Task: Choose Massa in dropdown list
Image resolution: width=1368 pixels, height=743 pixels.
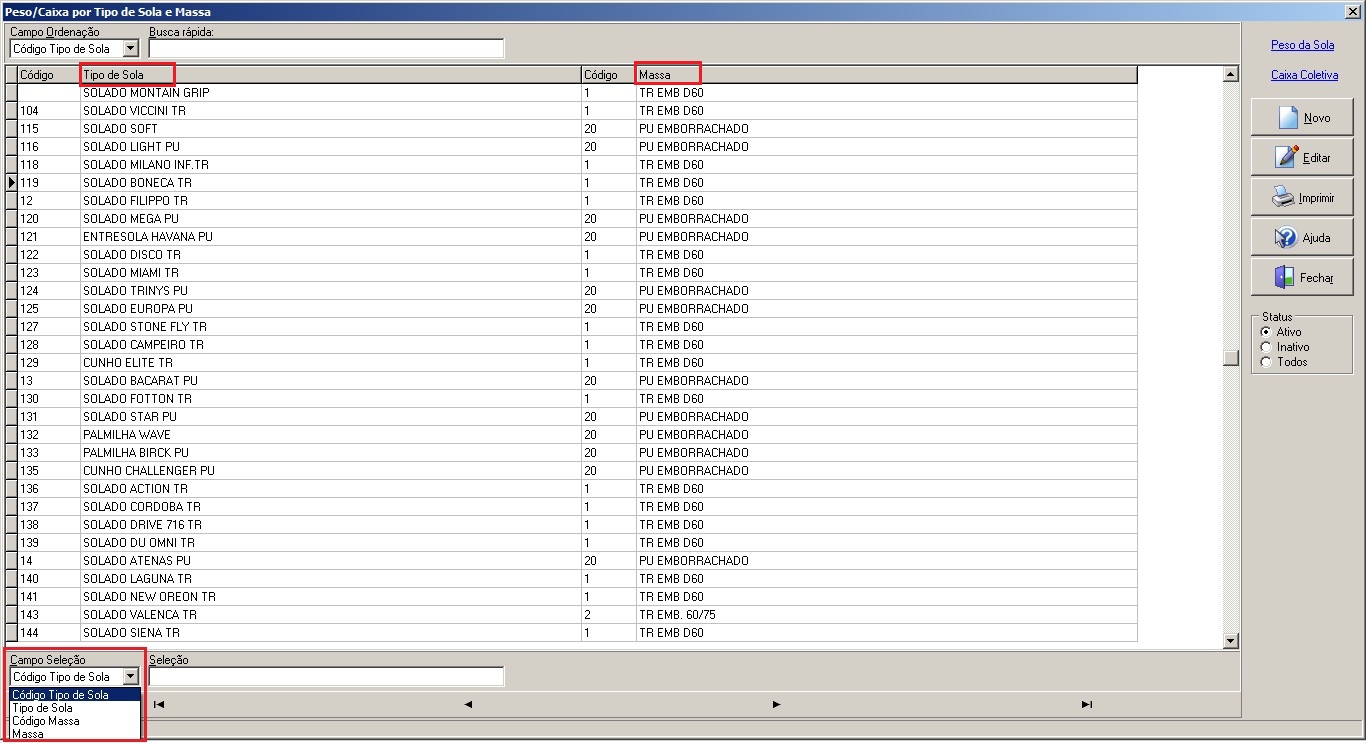Action: 75,734
